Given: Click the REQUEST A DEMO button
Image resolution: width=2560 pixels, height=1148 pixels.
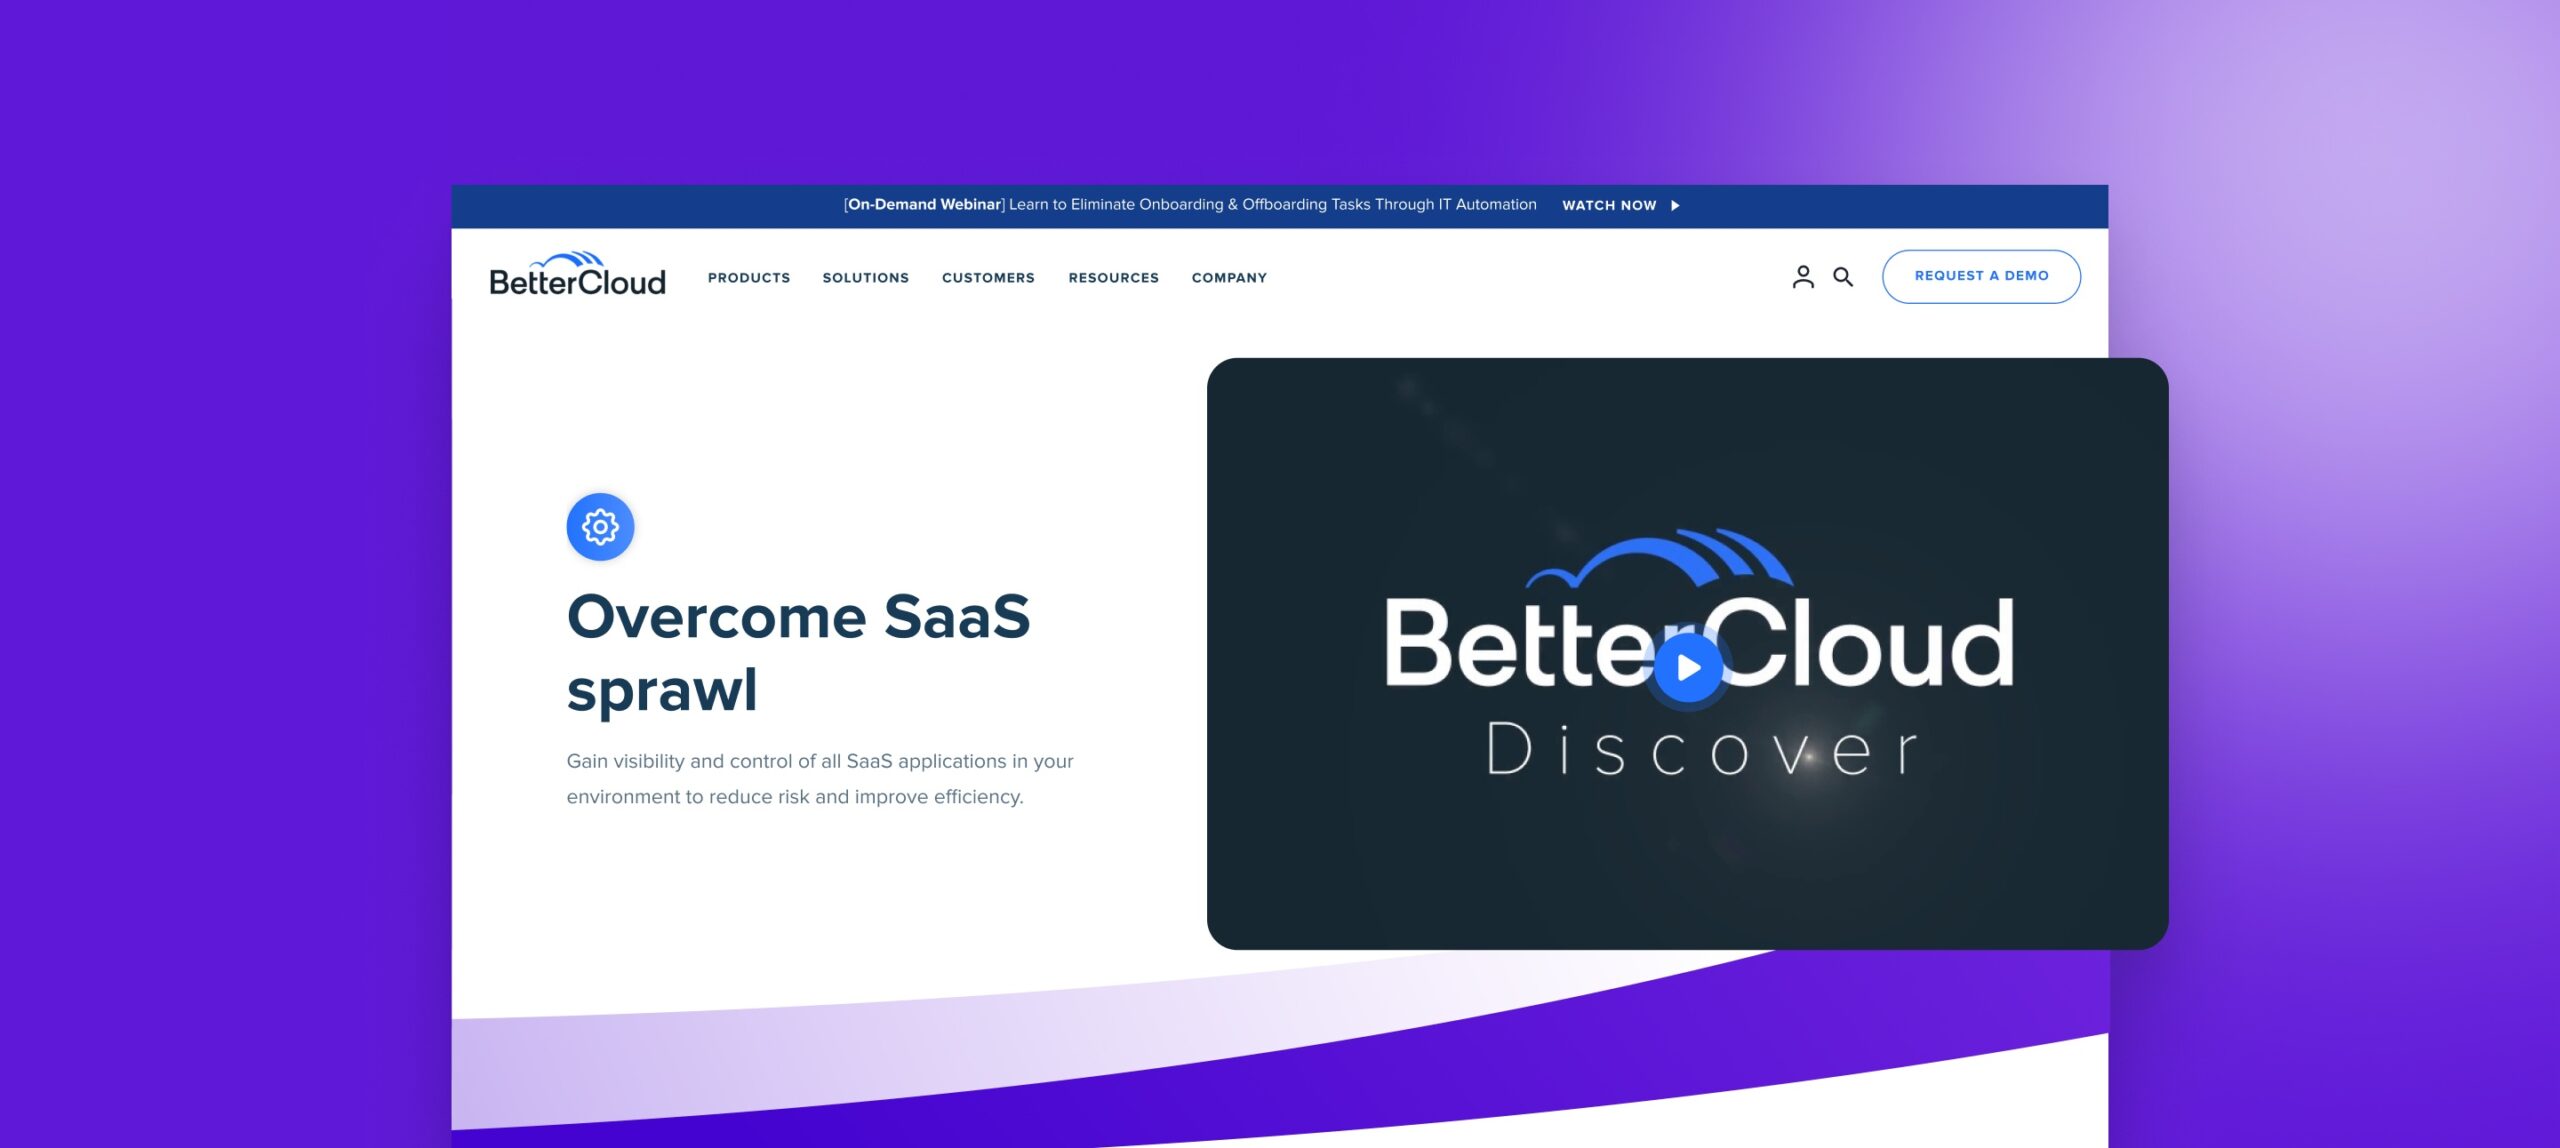Looking at the screenshot, I should click(1980, 274).
